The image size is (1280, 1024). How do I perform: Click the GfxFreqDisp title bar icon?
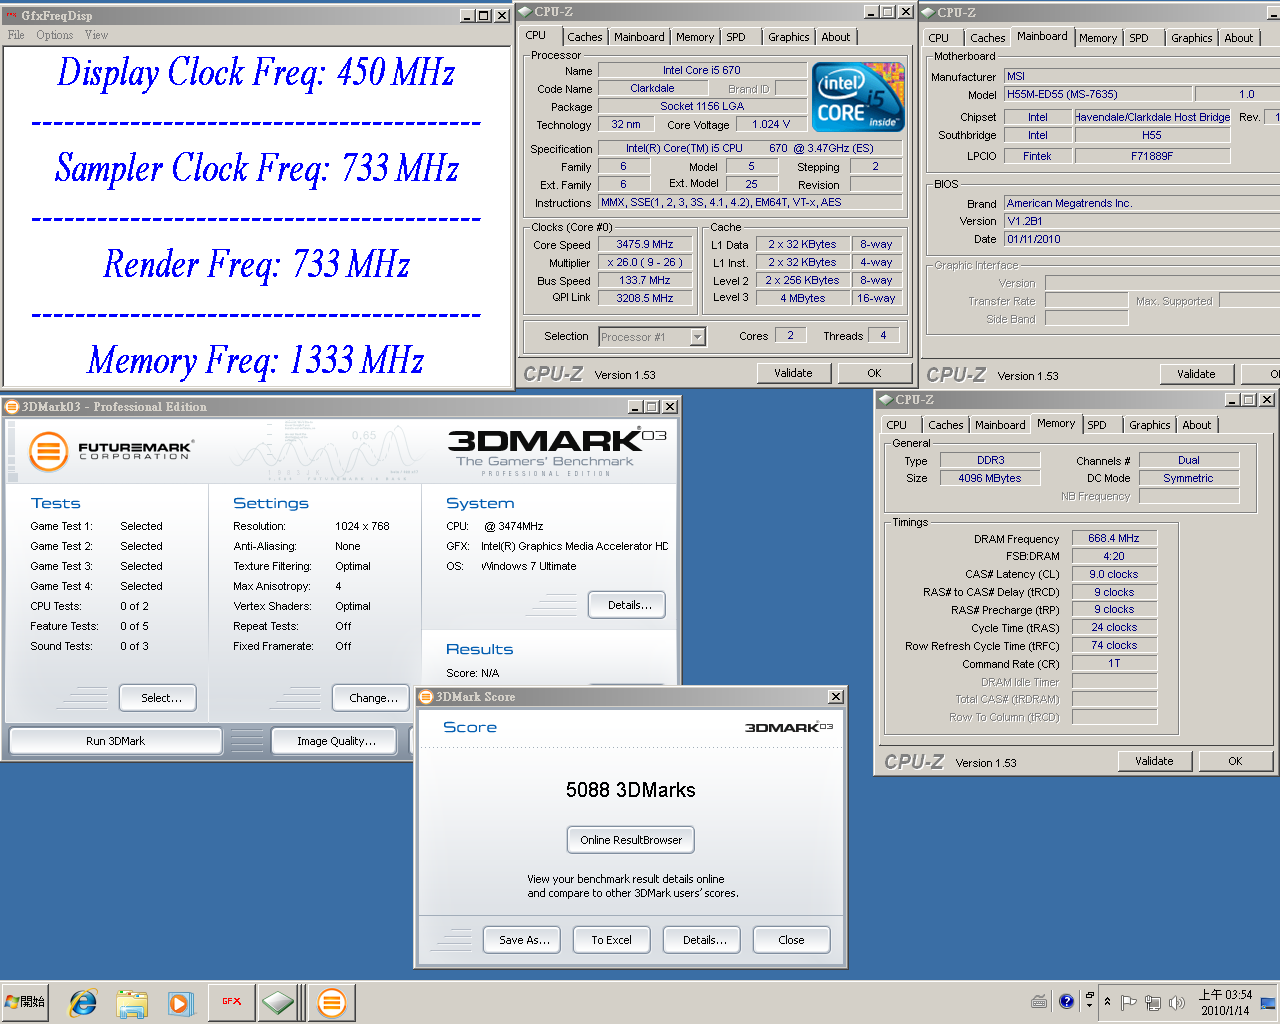point(11,15)
